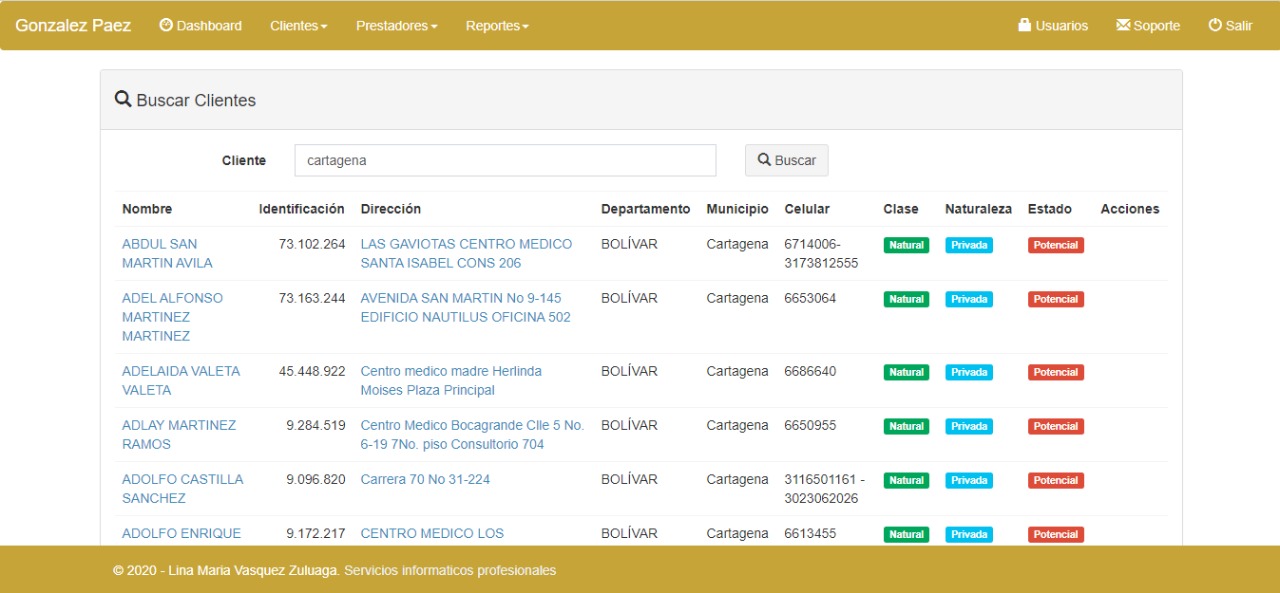Viewport: 1280px width, 593px height.
Task: Click Natural badge in Adelaida Valeta row
Action: (906, 372)
